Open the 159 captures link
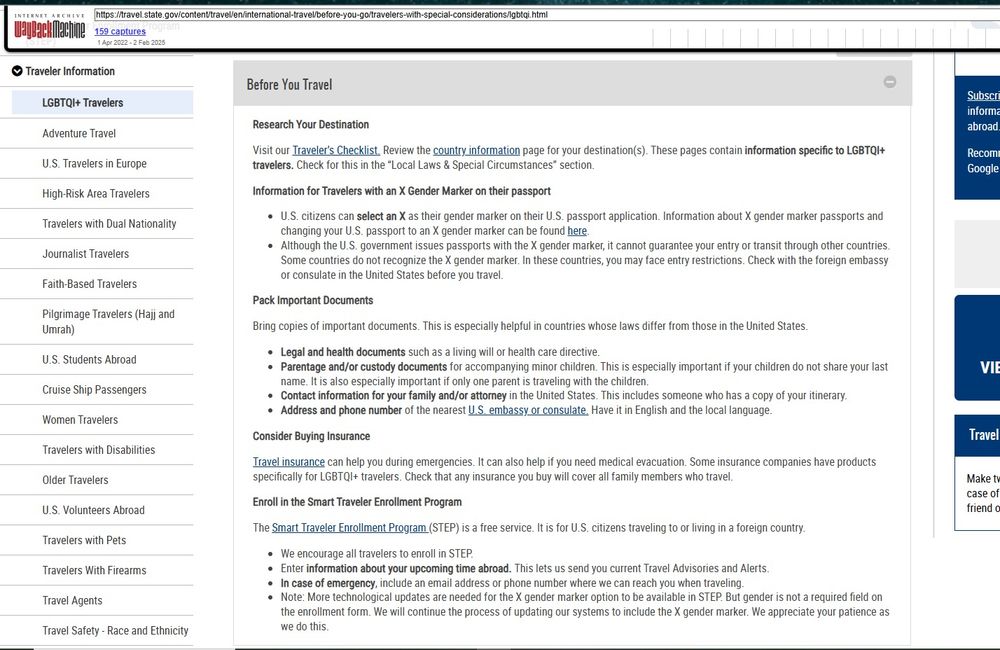Screen dimensions: 1000x650 point(120,31)
